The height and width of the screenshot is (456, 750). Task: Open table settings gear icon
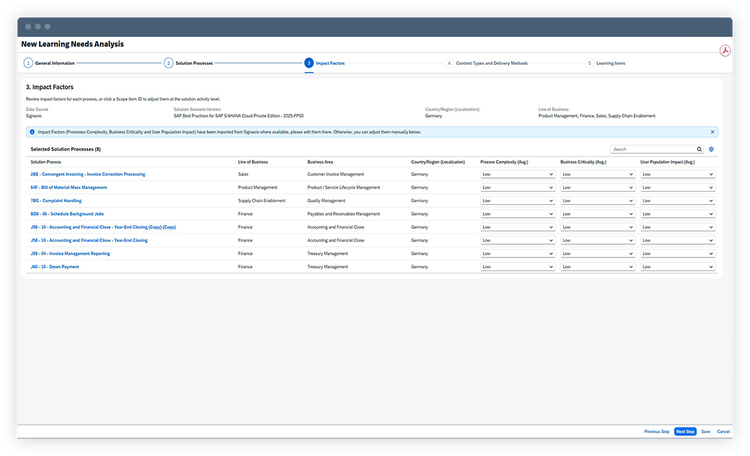tap(711, 149)
